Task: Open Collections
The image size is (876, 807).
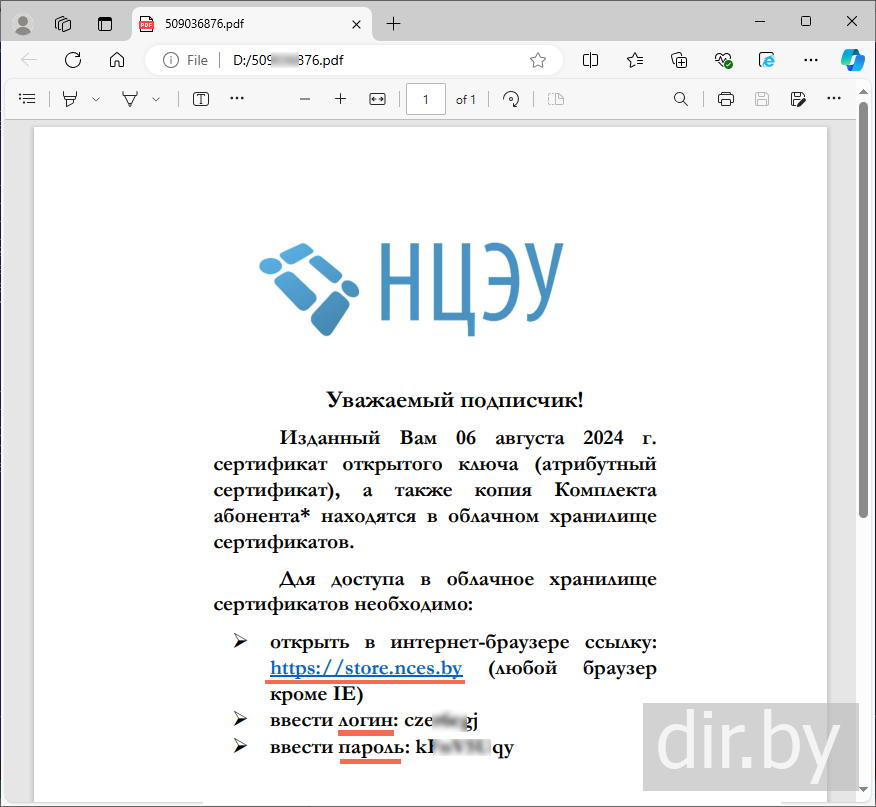Action: click(679, 60)
